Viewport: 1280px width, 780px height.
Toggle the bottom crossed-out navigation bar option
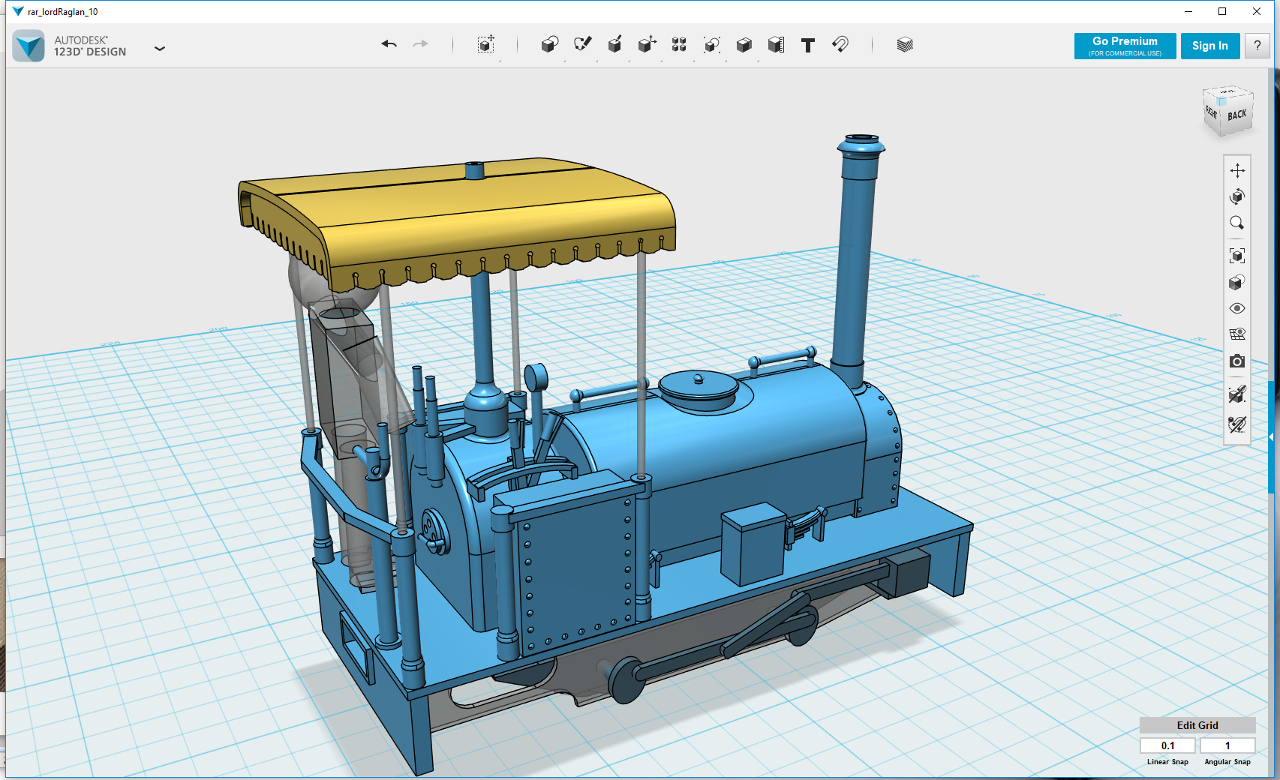pyautogui.click(x=1237, y=424)
